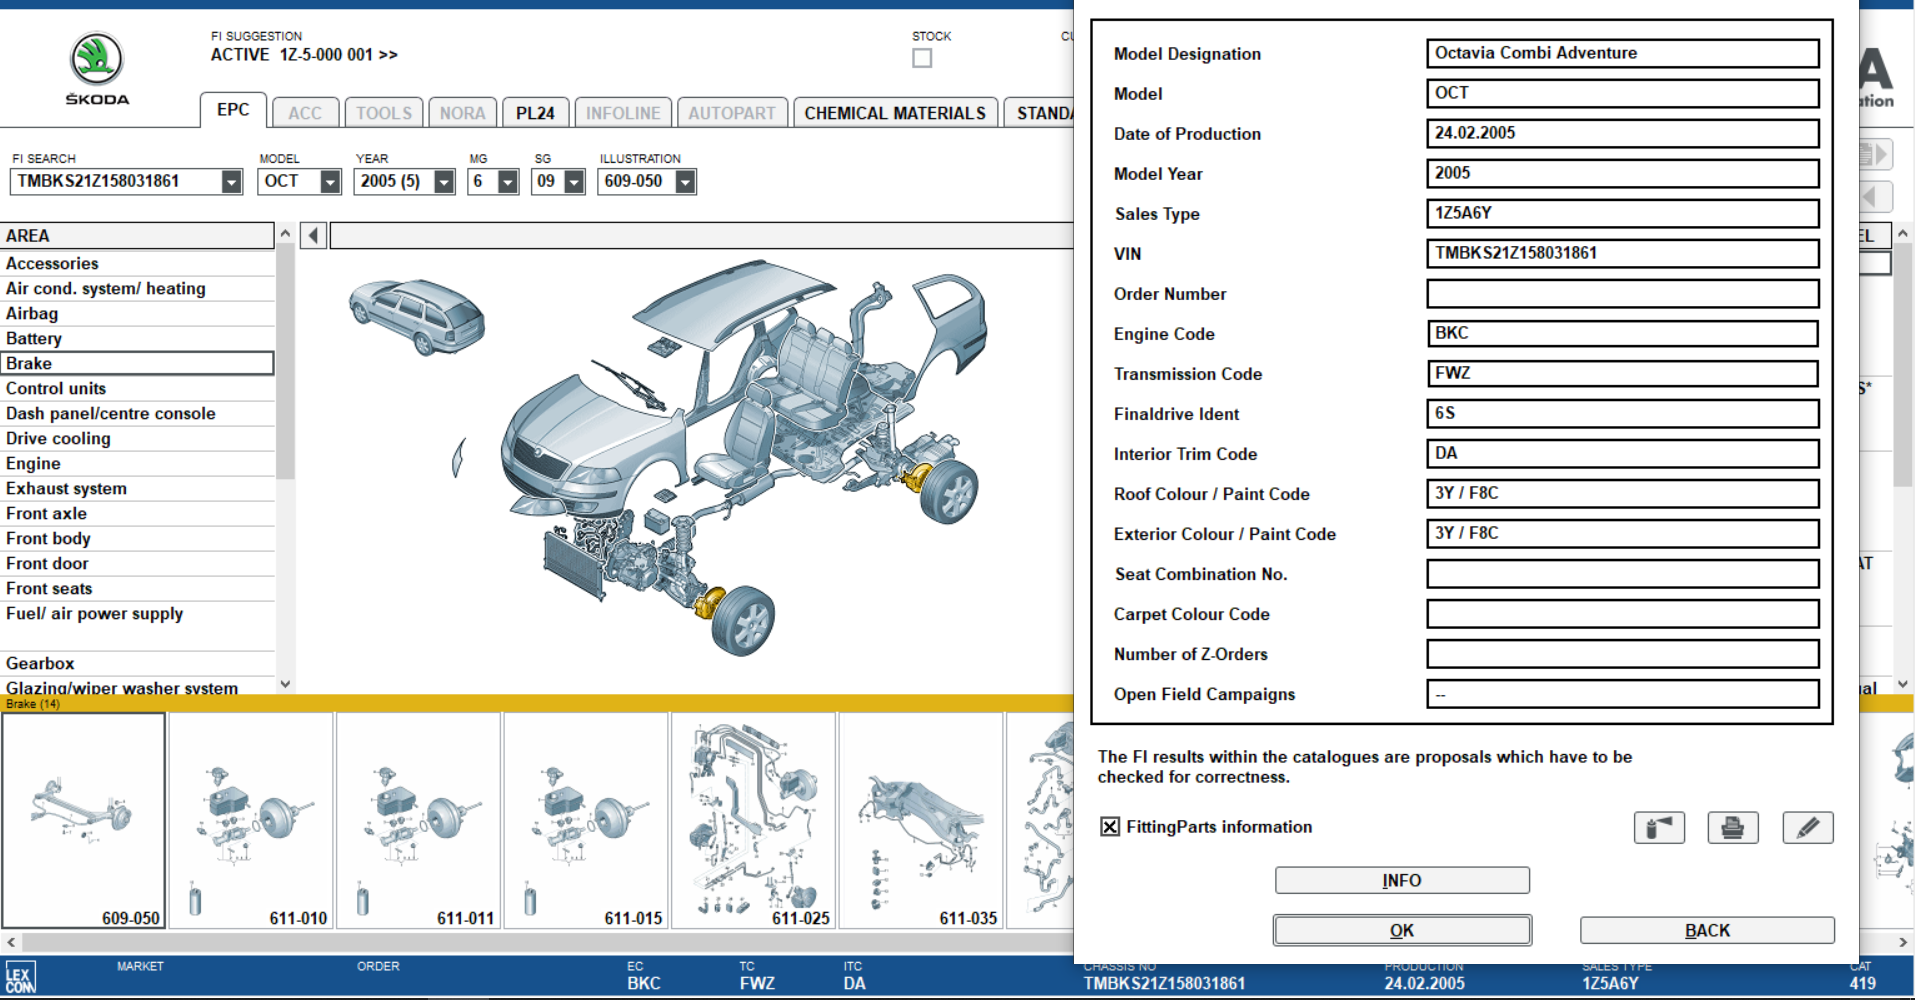Select Front seats area
The width and height of the screenshot is (1915, 1000).
[x=137, y=589]
